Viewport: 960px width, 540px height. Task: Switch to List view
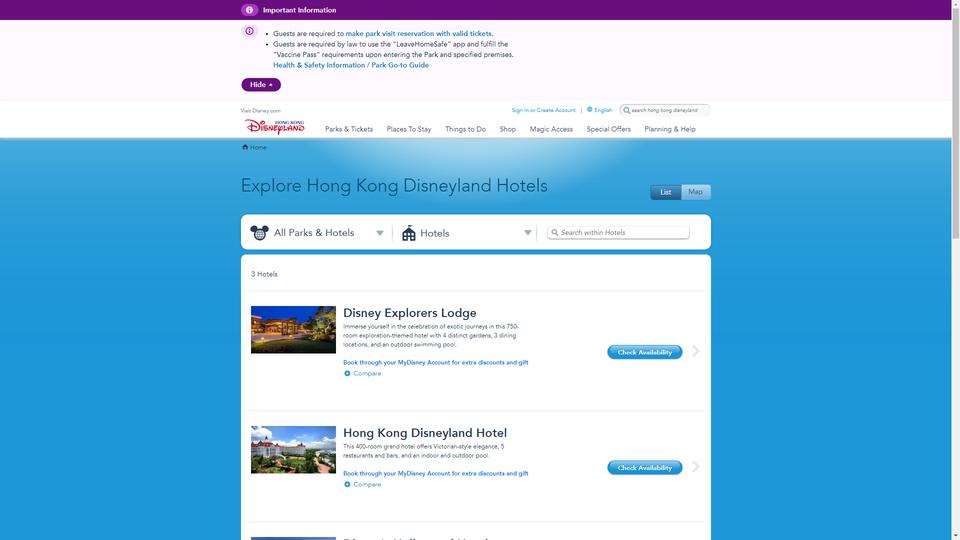point(666,192)
